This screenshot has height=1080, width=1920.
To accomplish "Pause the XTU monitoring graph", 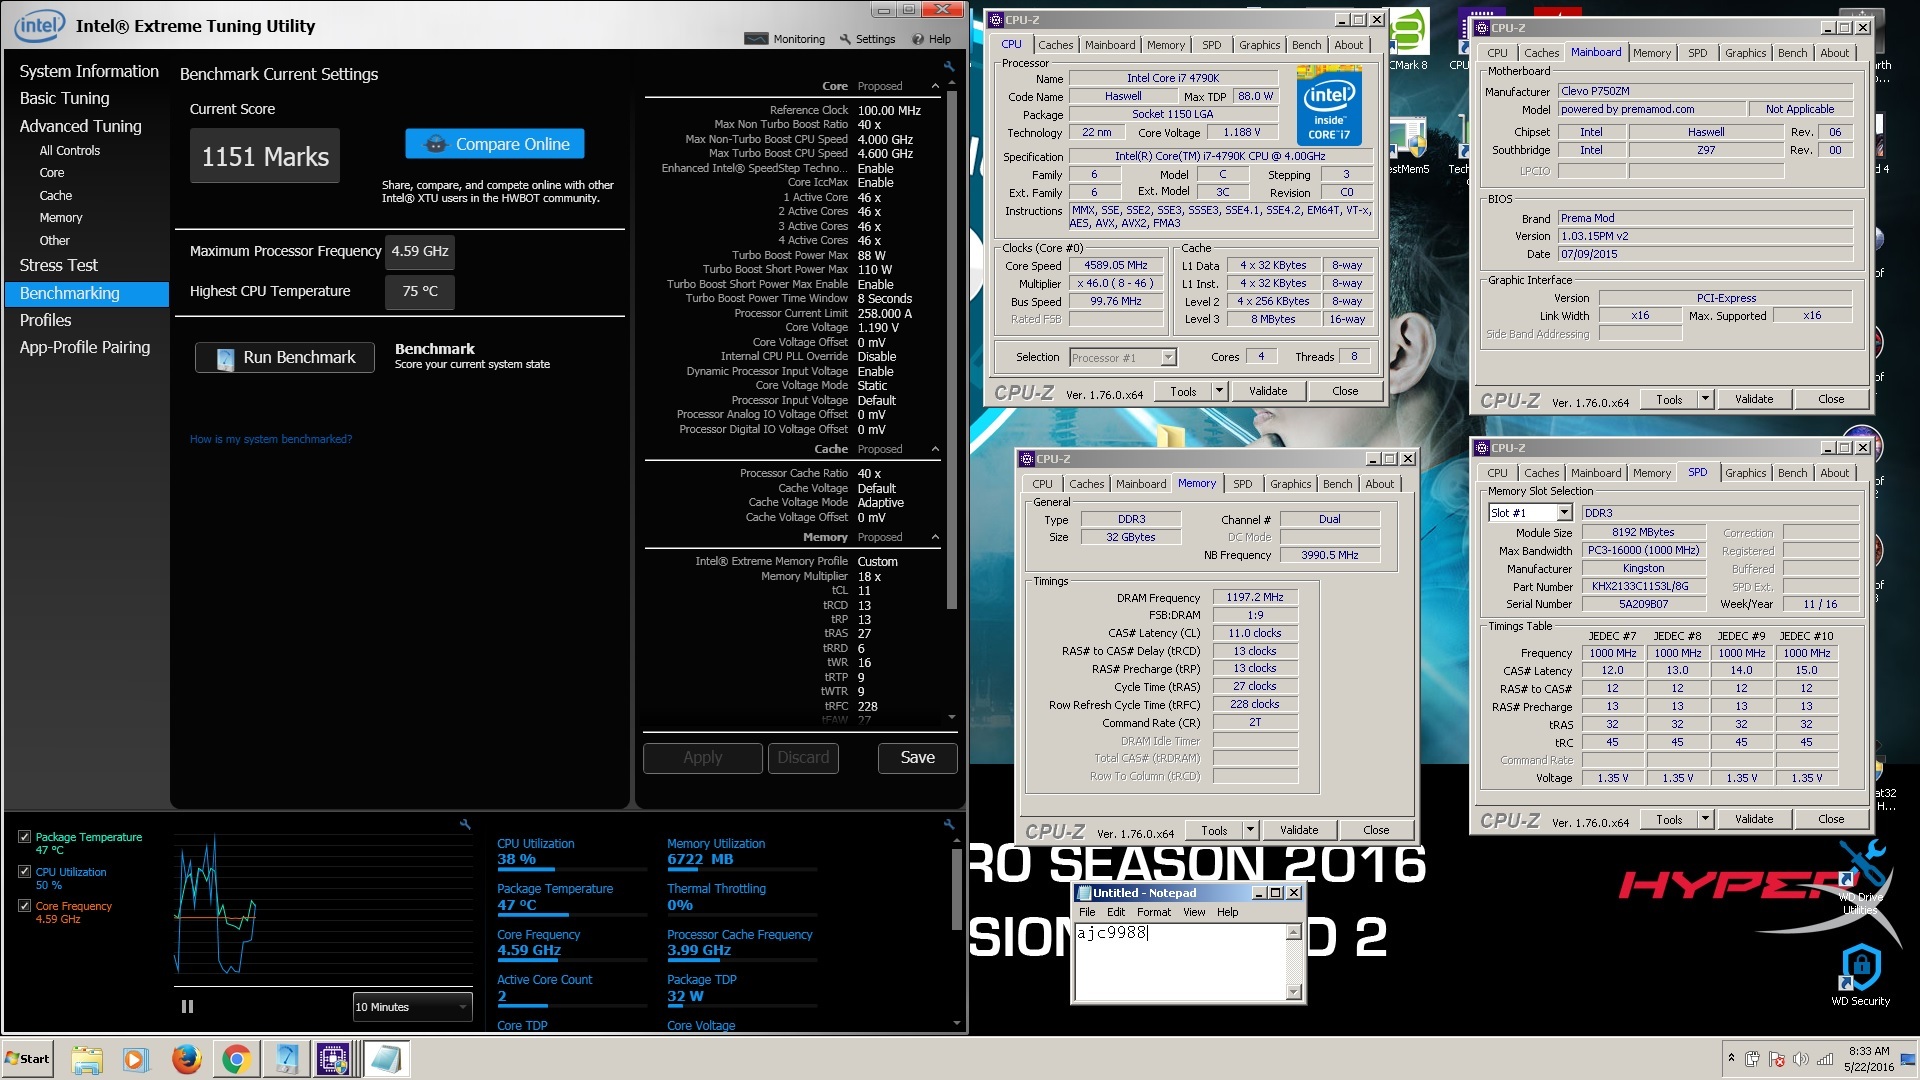I will click(187, 1006).
